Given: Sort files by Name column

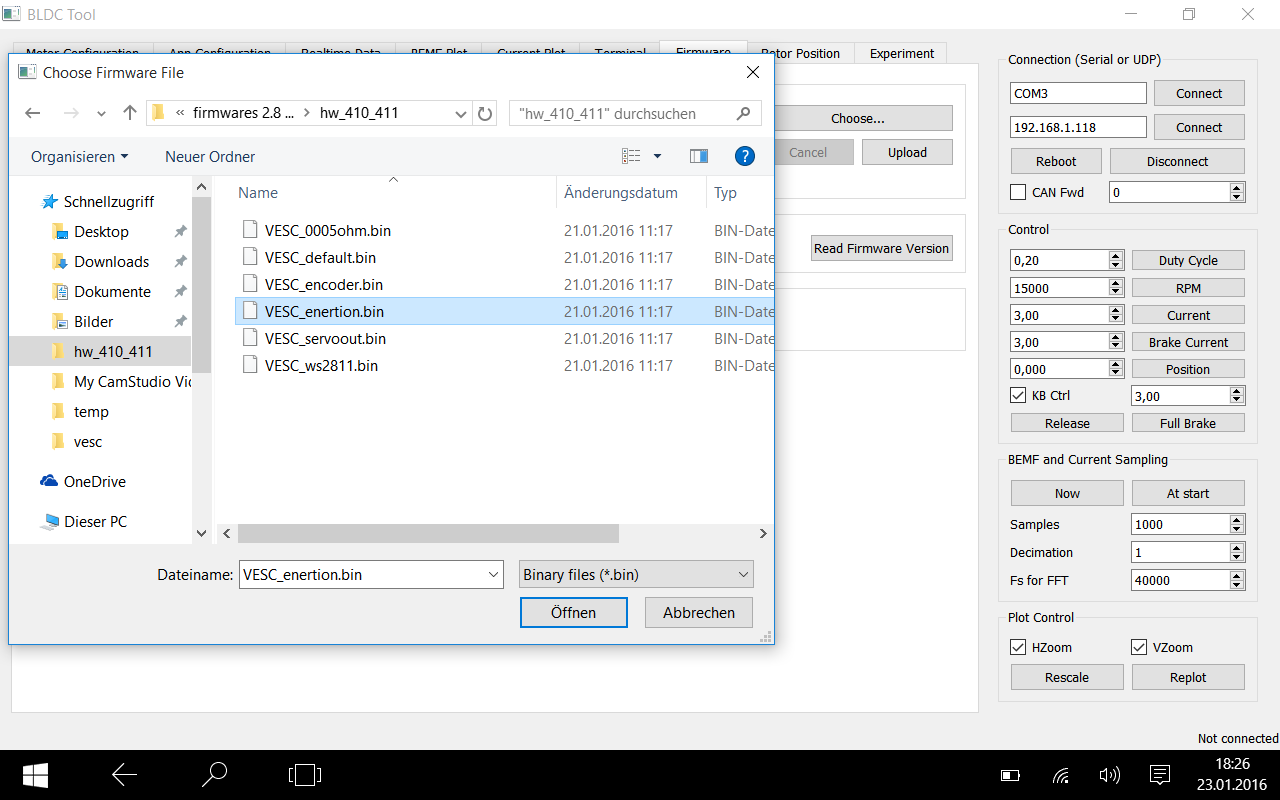Looking at the screenshot, I should [258, 193].
